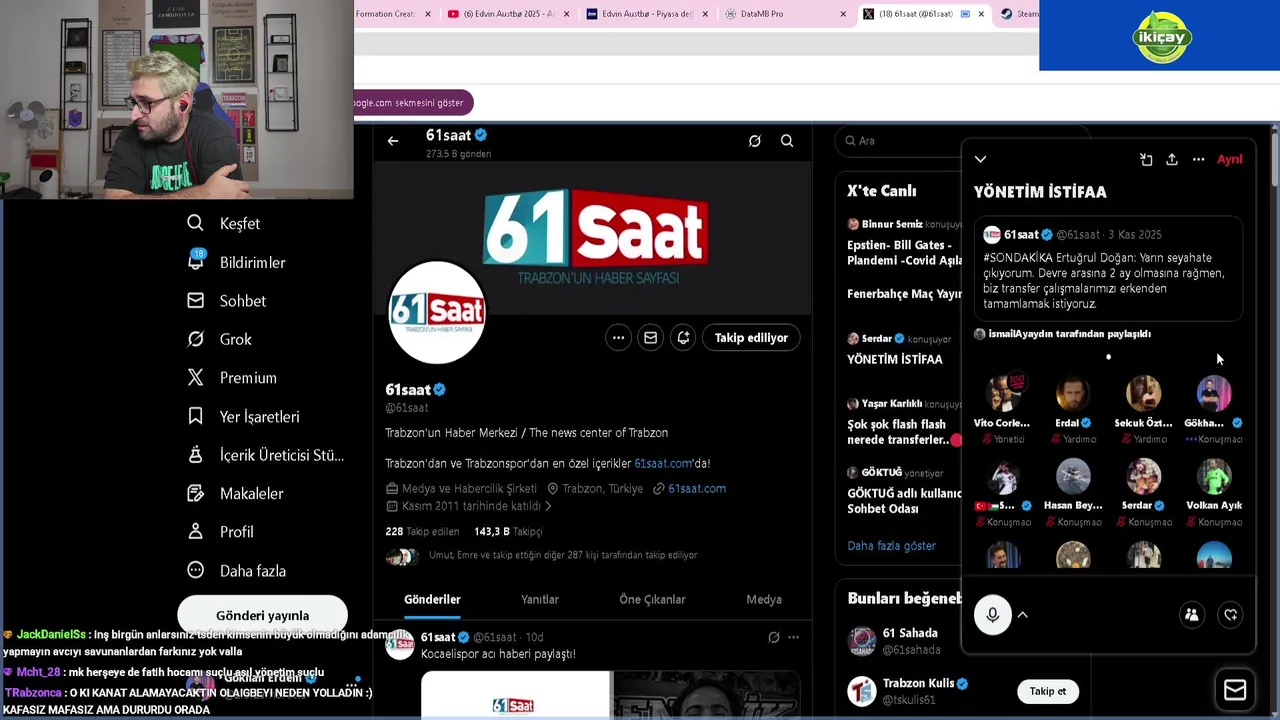Click 228 Takip edilen count
The image size is (1280, 720).
click(x=422, y=532)
